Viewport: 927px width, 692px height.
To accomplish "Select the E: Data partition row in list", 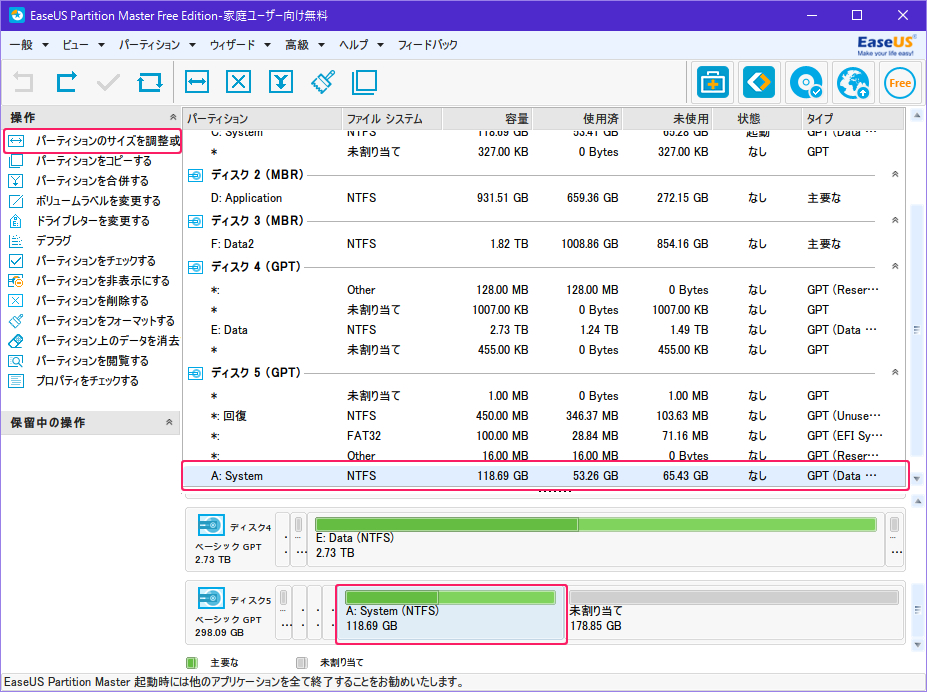I will pyautogui.click(x=543, y=330).
